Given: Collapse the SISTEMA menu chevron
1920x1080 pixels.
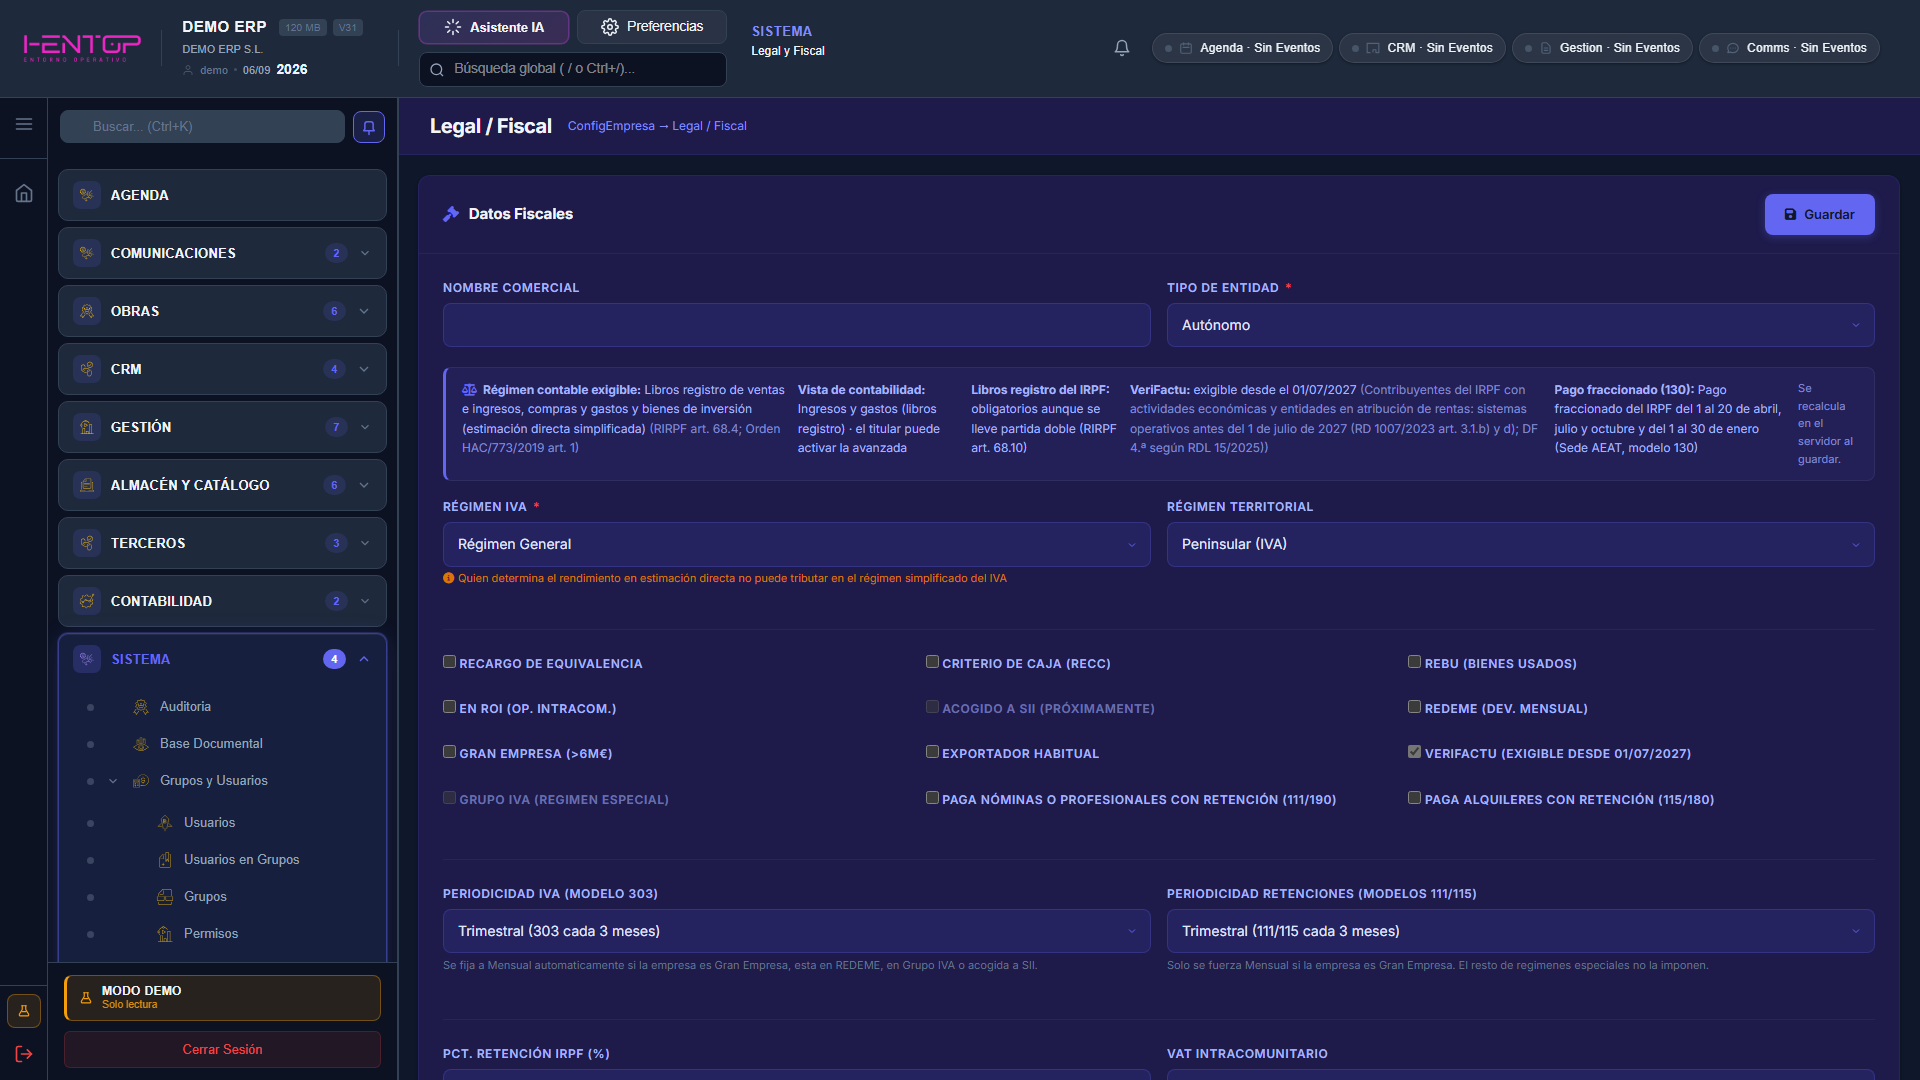Looking at the screenshot, I should tap(364, 659).
